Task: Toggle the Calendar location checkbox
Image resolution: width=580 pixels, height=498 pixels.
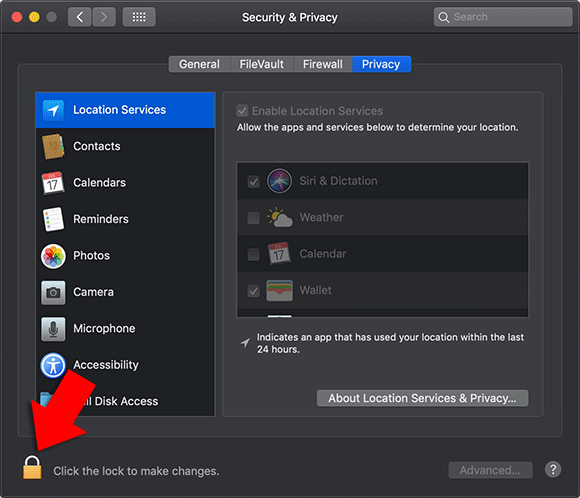Action: [253, 254]
